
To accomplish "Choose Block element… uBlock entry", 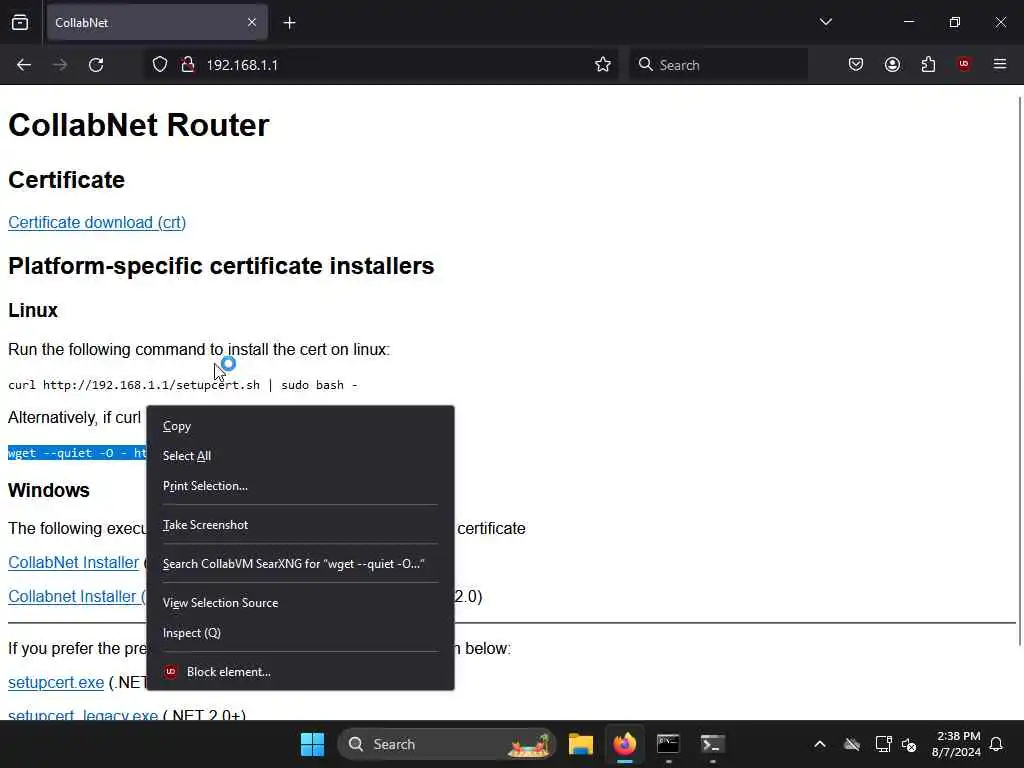I will click(x=300, y=671).
